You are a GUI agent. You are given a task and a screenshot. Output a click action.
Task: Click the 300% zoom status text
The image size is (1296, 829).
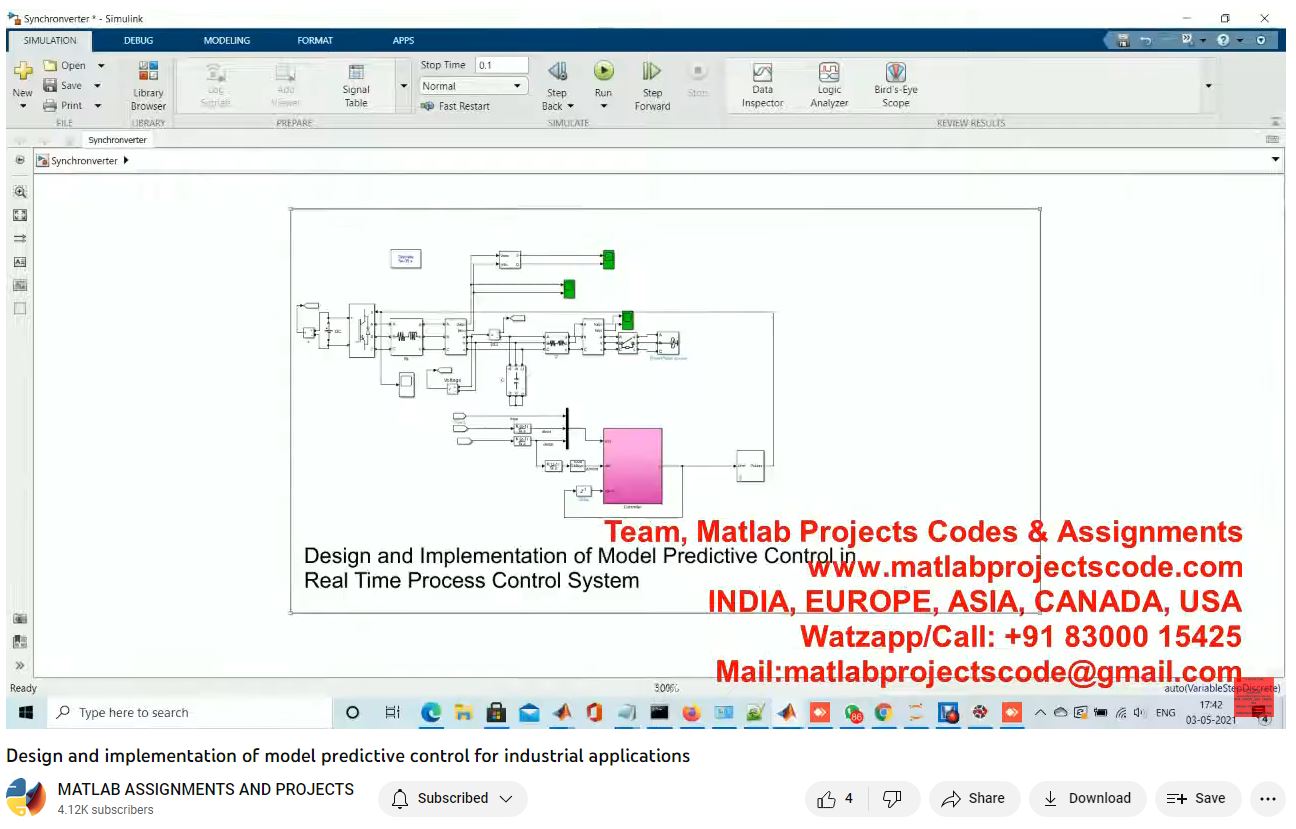click(x=666, y=688)
